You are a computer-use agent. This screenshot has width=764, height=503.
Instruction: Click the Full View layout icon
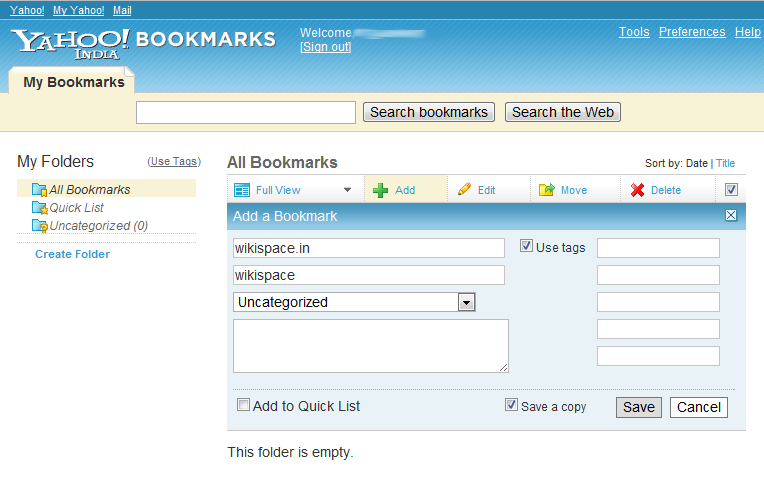click(242, 190)
